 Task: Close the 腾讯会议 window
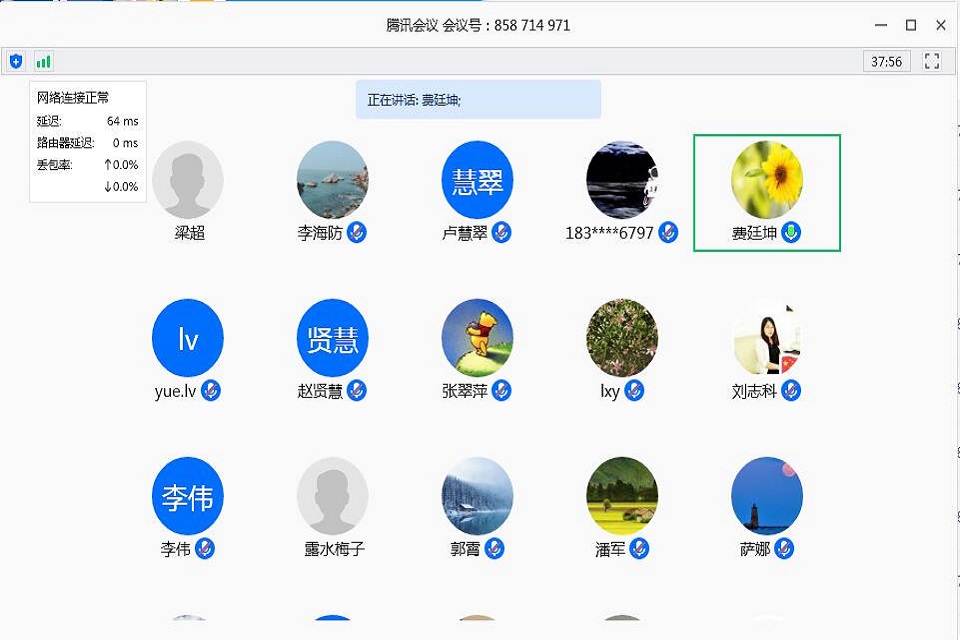click(x=941, y=25)
